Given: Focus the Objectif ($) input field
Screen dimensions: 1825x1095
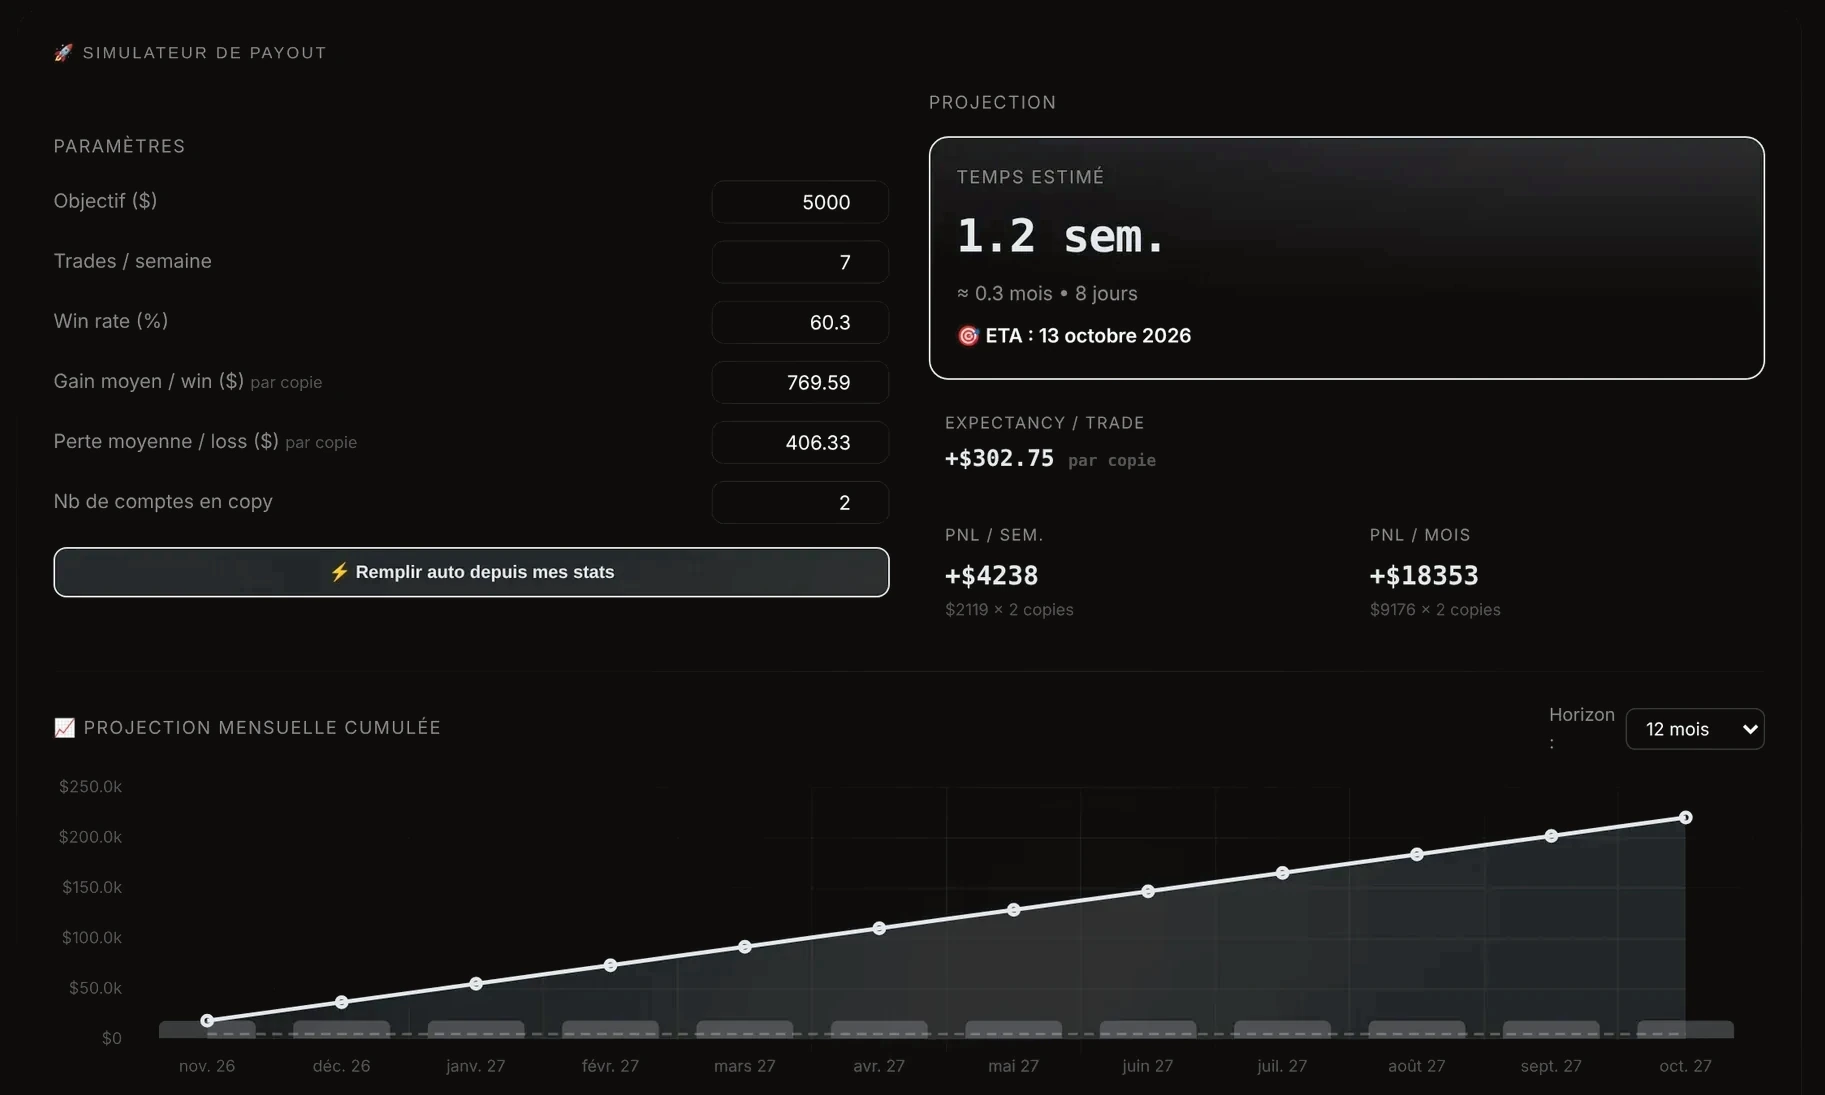Looking at the screenshot, I should [800, 202].
